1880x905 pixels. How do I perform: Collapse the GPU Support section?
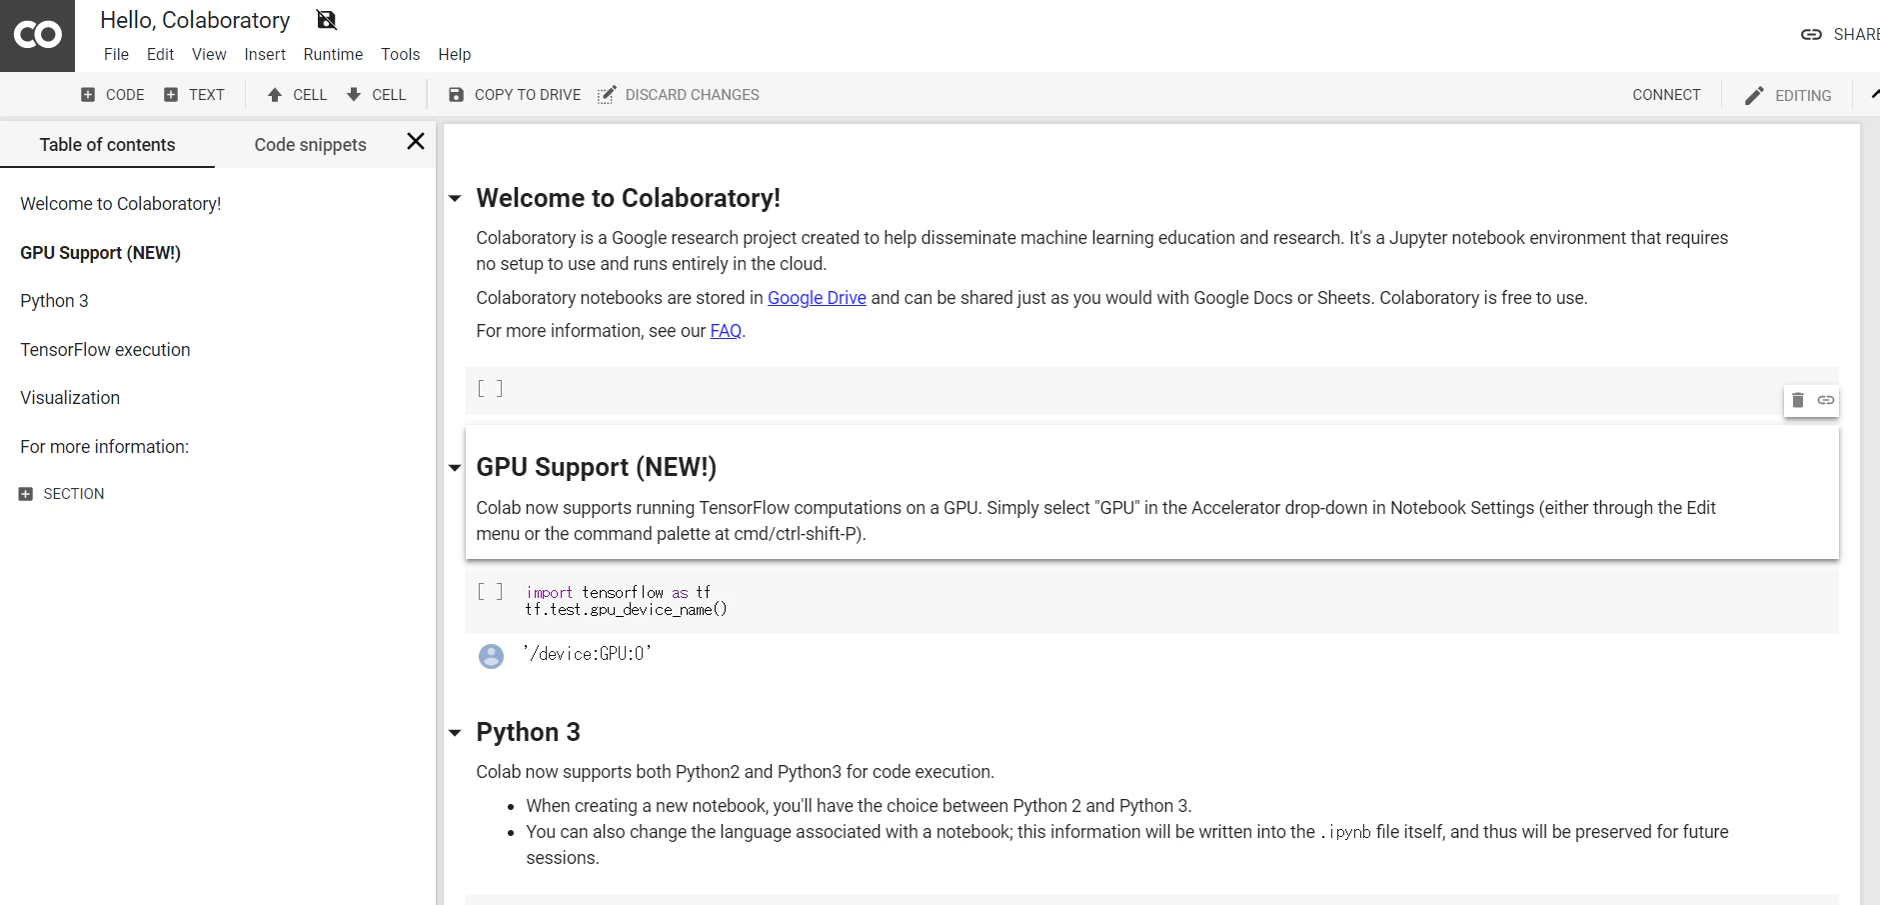point(455,468)
